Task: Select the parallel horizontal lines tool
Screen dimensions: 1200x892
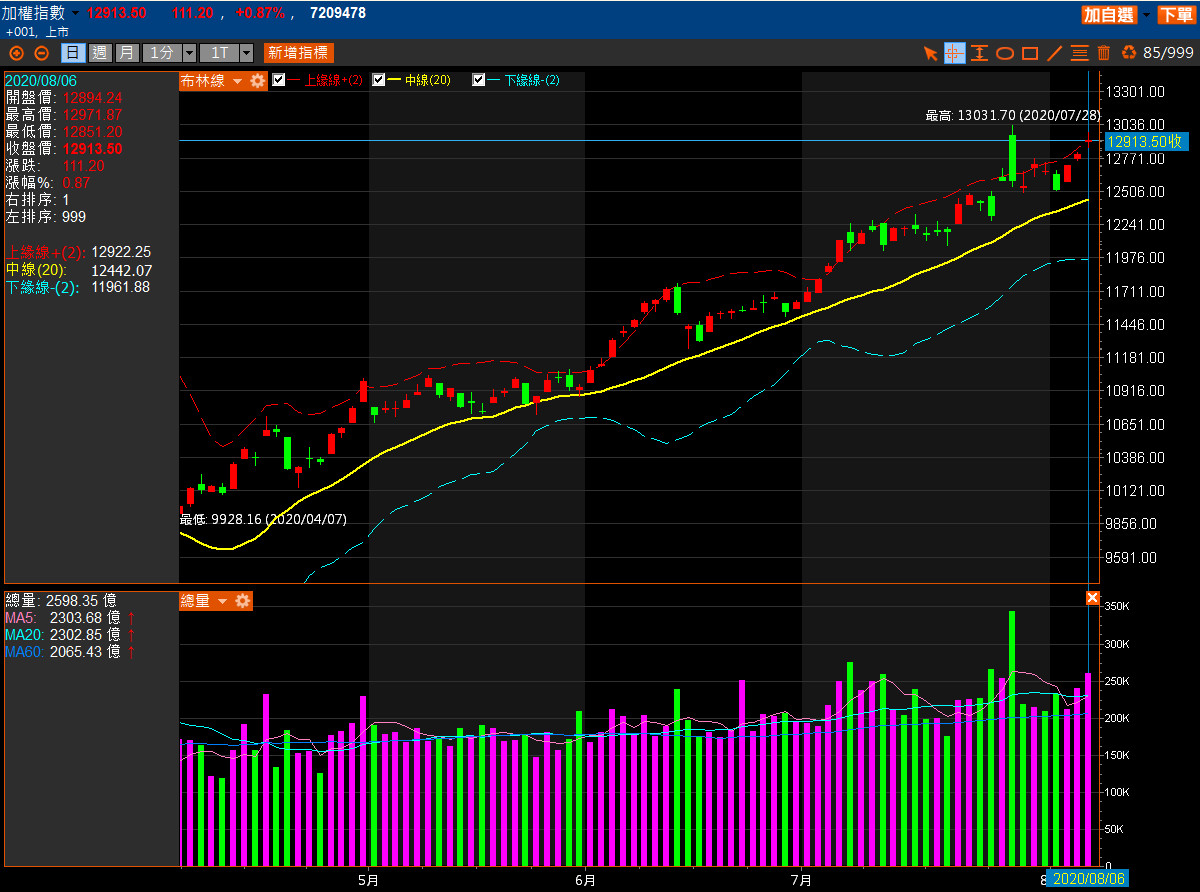Action: pos(1079,53)
